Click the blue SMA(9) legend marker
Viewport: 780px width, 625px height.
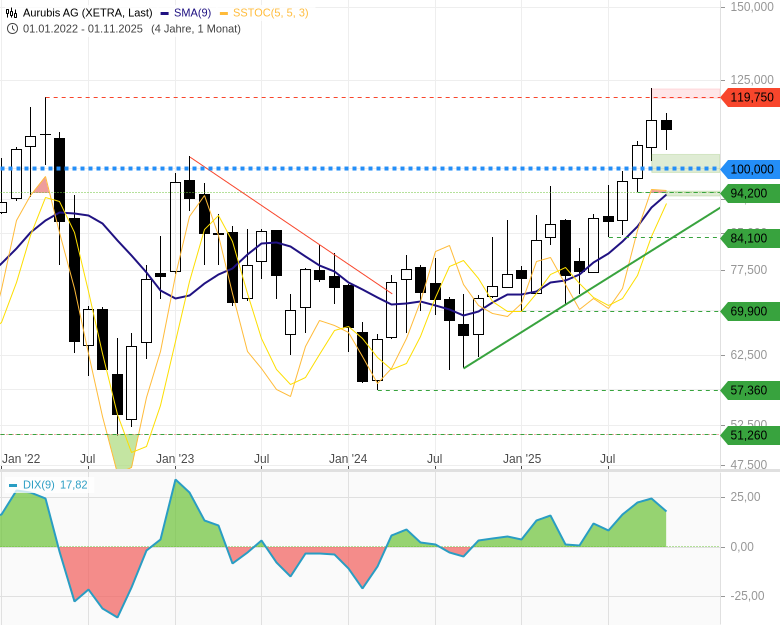point(165,13)
